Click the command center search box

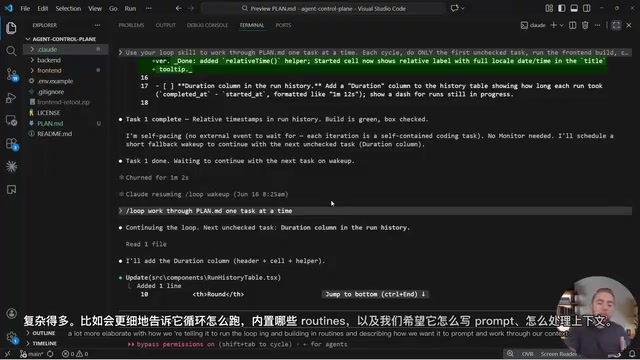(323, 8)
